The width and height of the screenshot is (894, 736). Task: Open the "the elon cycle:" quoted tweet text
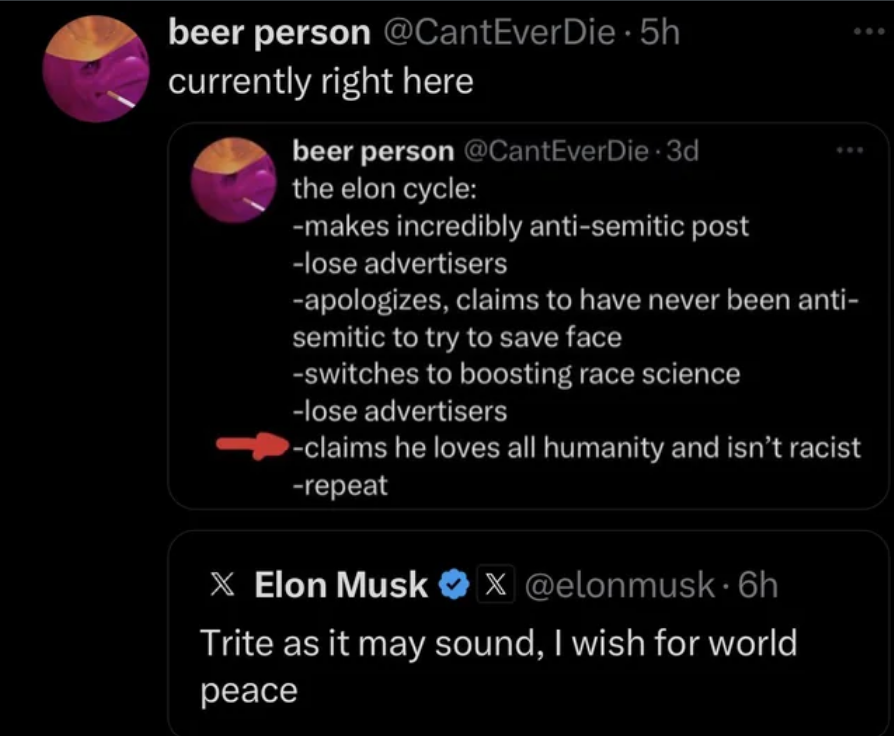[384, 188]
